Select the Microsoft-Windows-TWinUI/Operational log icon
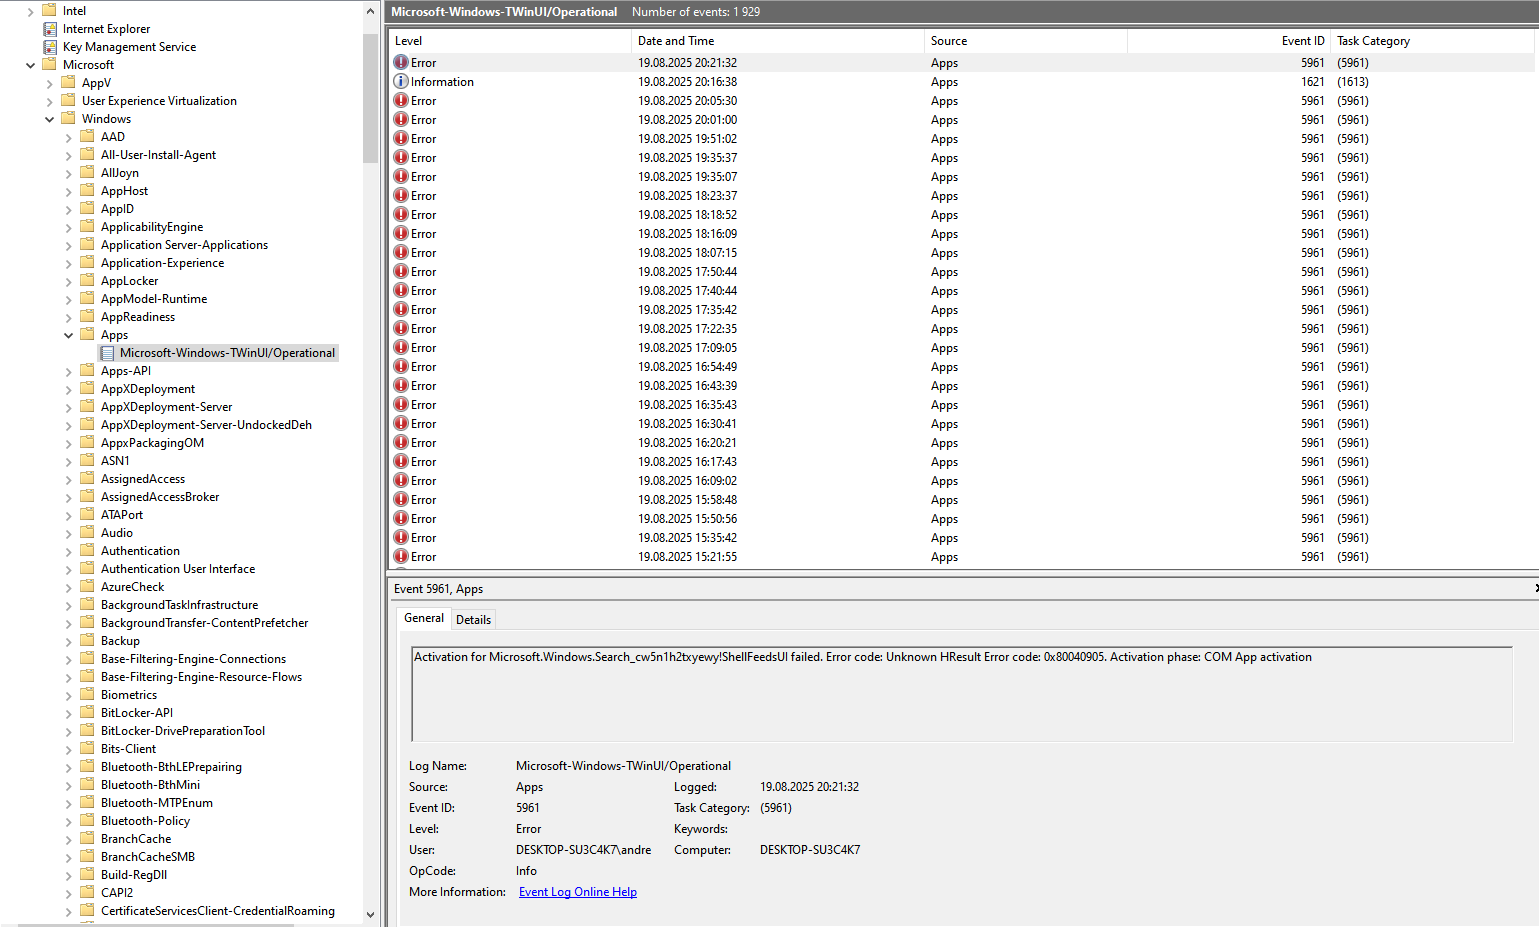The width and height of the screenshot is (1539, 927). pyautogui.click(x=107, y=353)
